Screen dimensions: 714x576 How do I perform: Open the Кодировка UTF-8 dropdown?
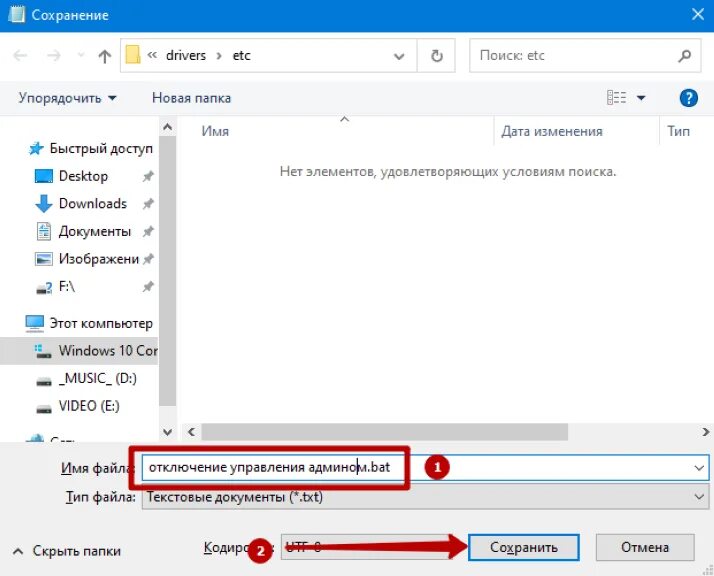[x=373, y=547]
